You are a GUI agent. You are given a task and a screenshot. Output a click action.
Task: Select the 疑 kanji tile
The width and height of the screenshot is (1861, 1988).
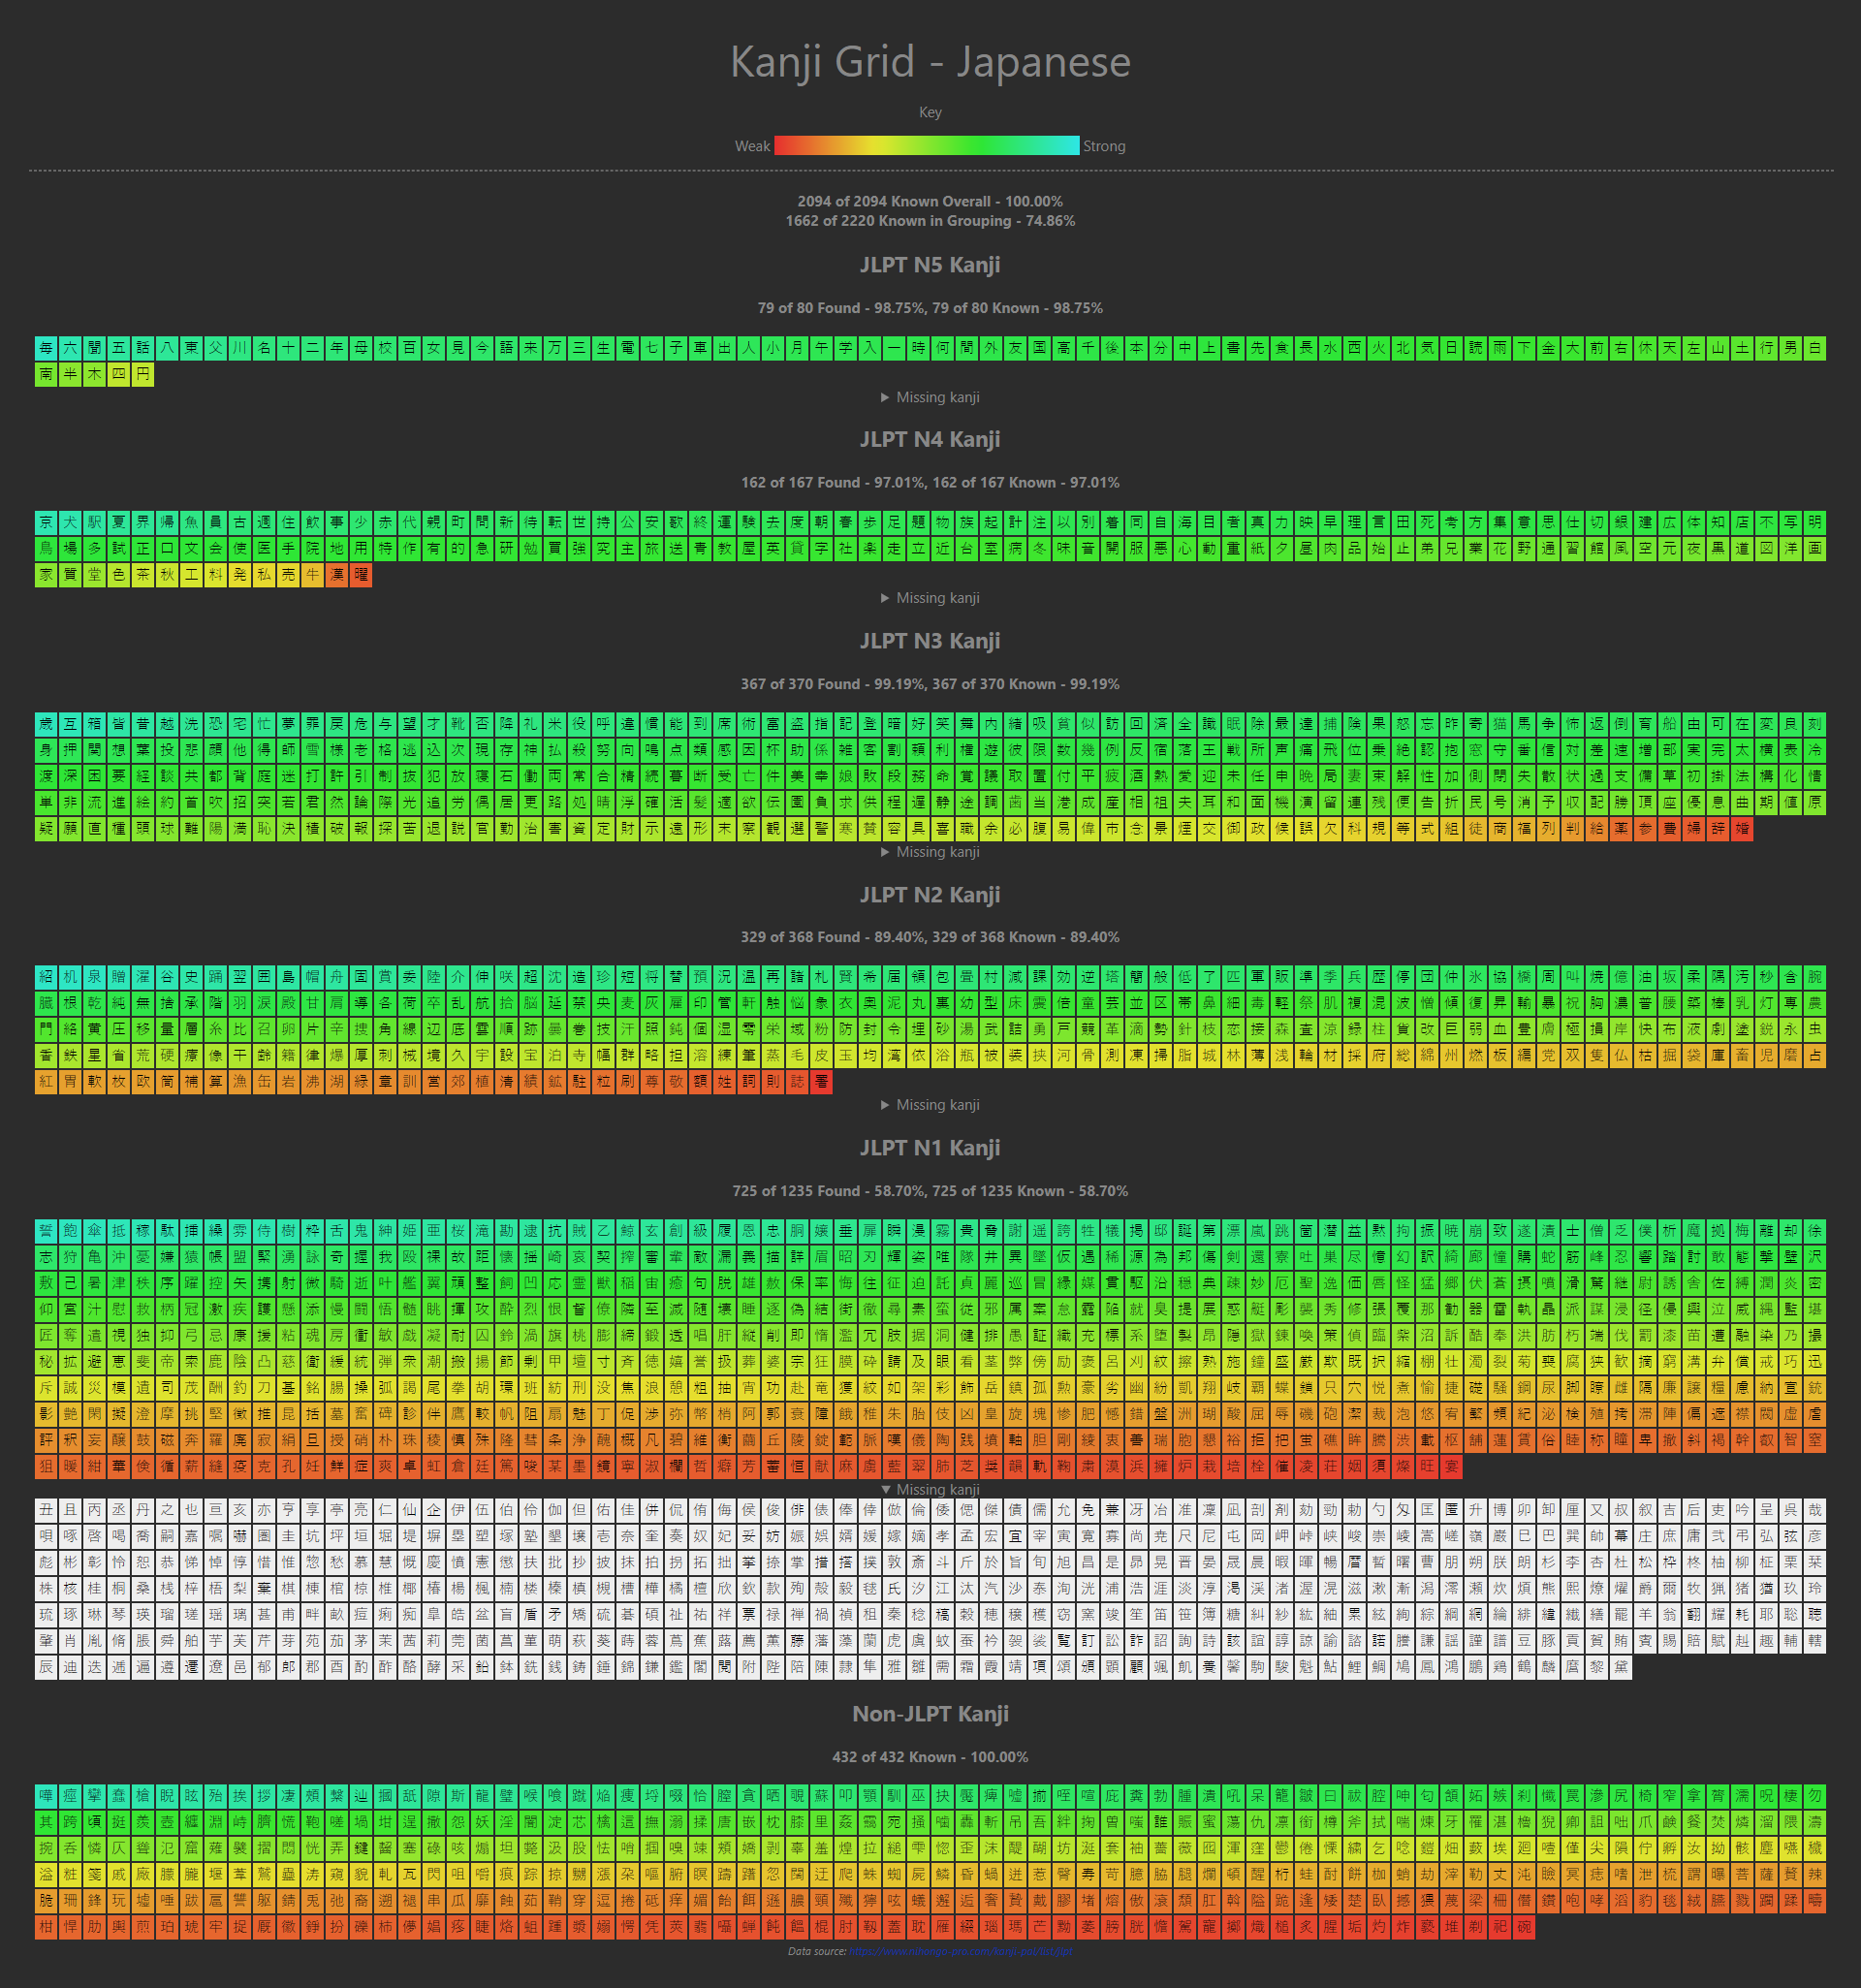coord(46,829)
